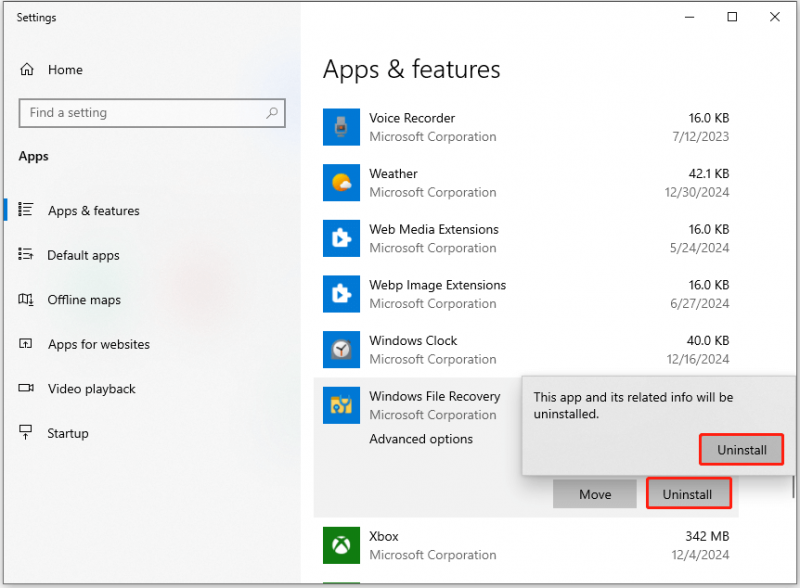Click the uninstall warning message text
The height and width of the screenshot is (588, 800).
pos(633,405)
